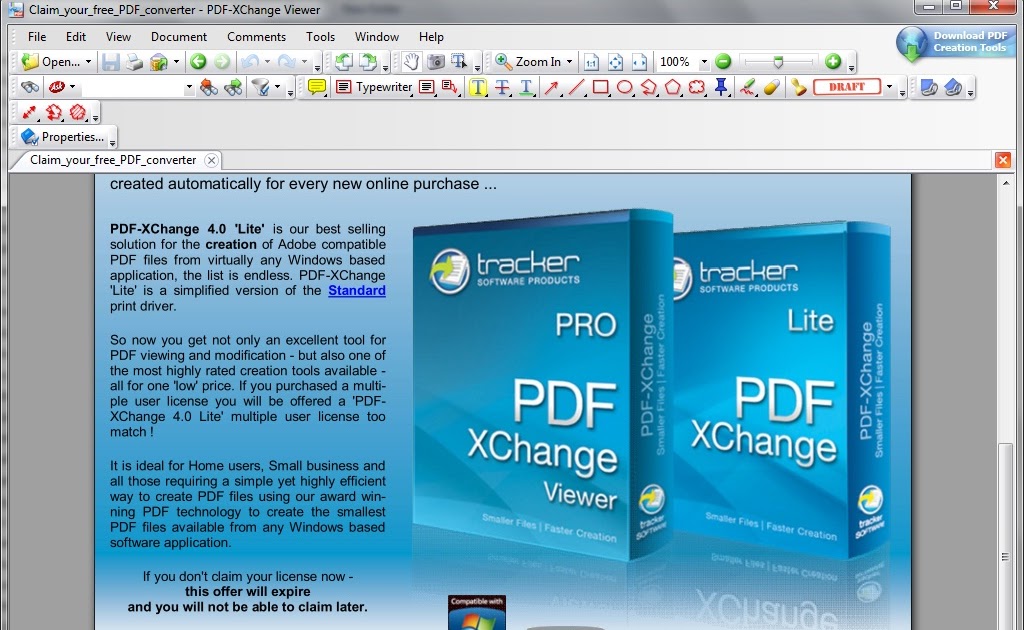Click the zoom slider handle
This screenshot has width=1024, height=630.
(778, 61)
